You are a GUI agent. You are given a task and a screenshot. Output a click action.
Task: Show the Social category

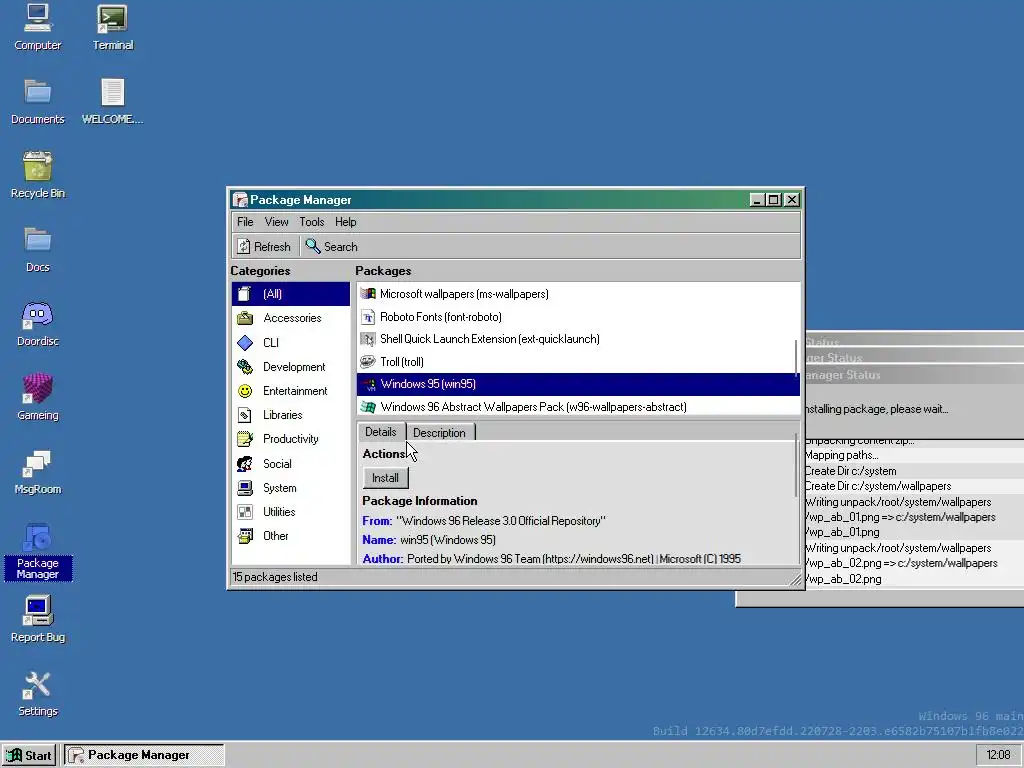(x=291, y=464)
